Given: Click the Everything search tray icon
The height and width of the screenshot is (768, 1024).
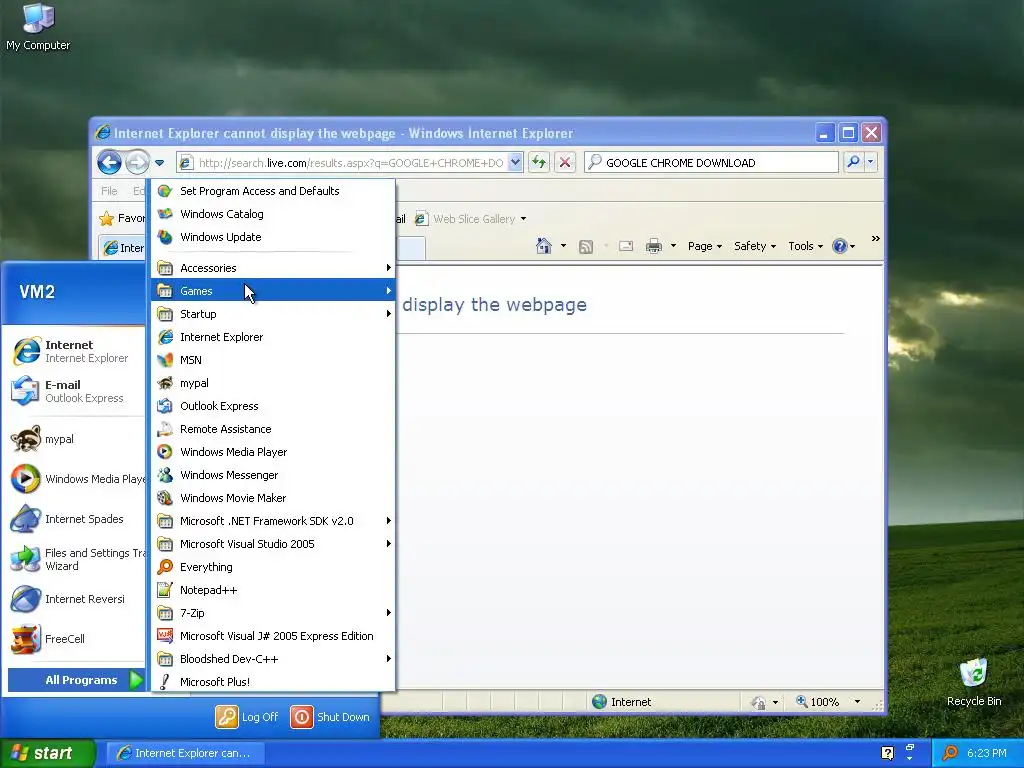Looking at the screenshot, I should (950, 753).
